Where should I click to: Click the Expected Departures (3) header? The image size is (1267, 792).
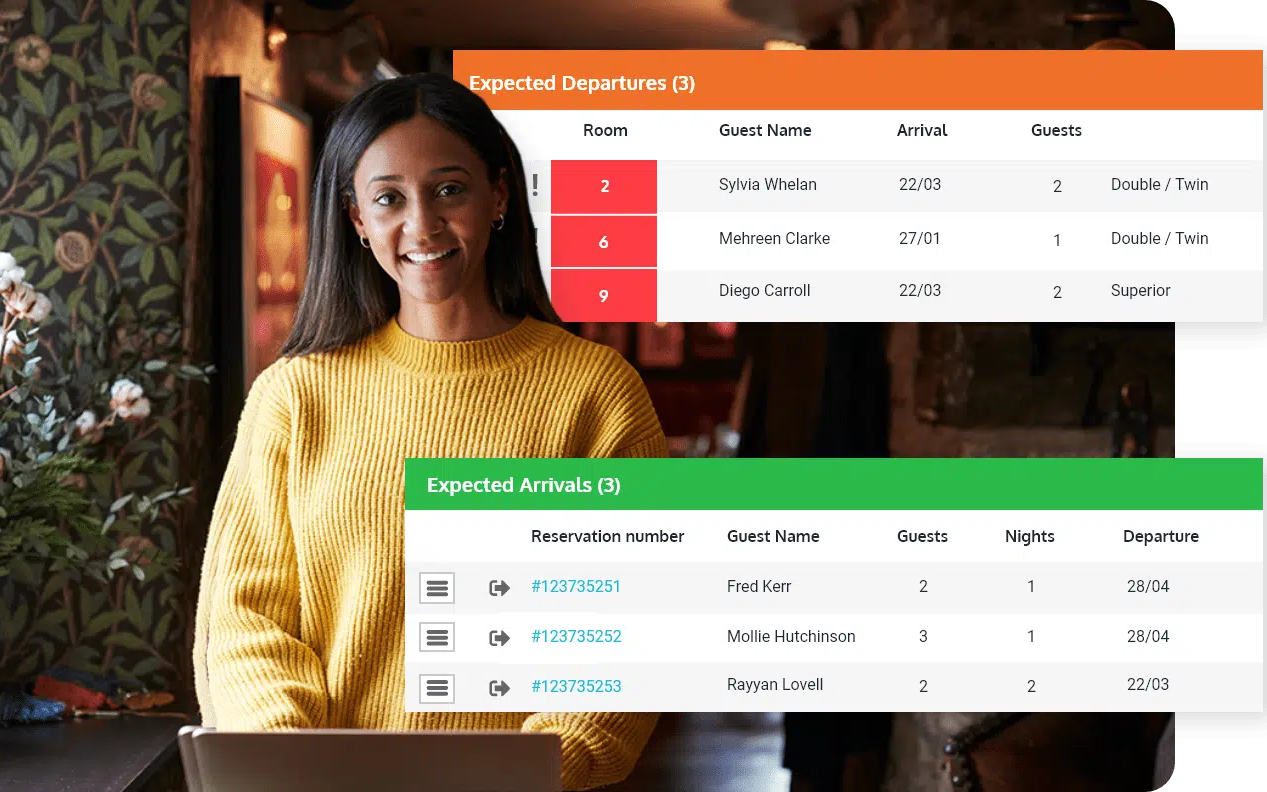pos(582,83)
